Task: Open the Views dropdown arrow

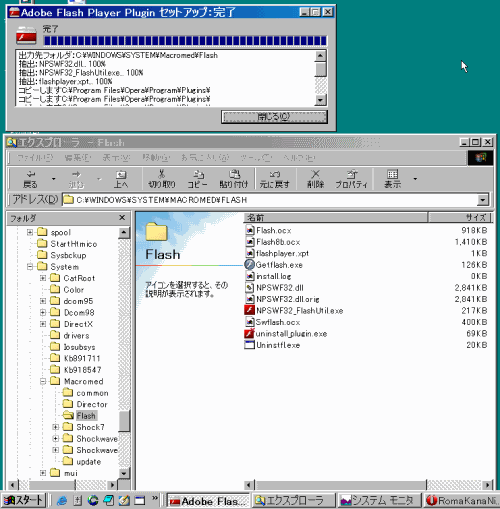Action: click(415, 179)
